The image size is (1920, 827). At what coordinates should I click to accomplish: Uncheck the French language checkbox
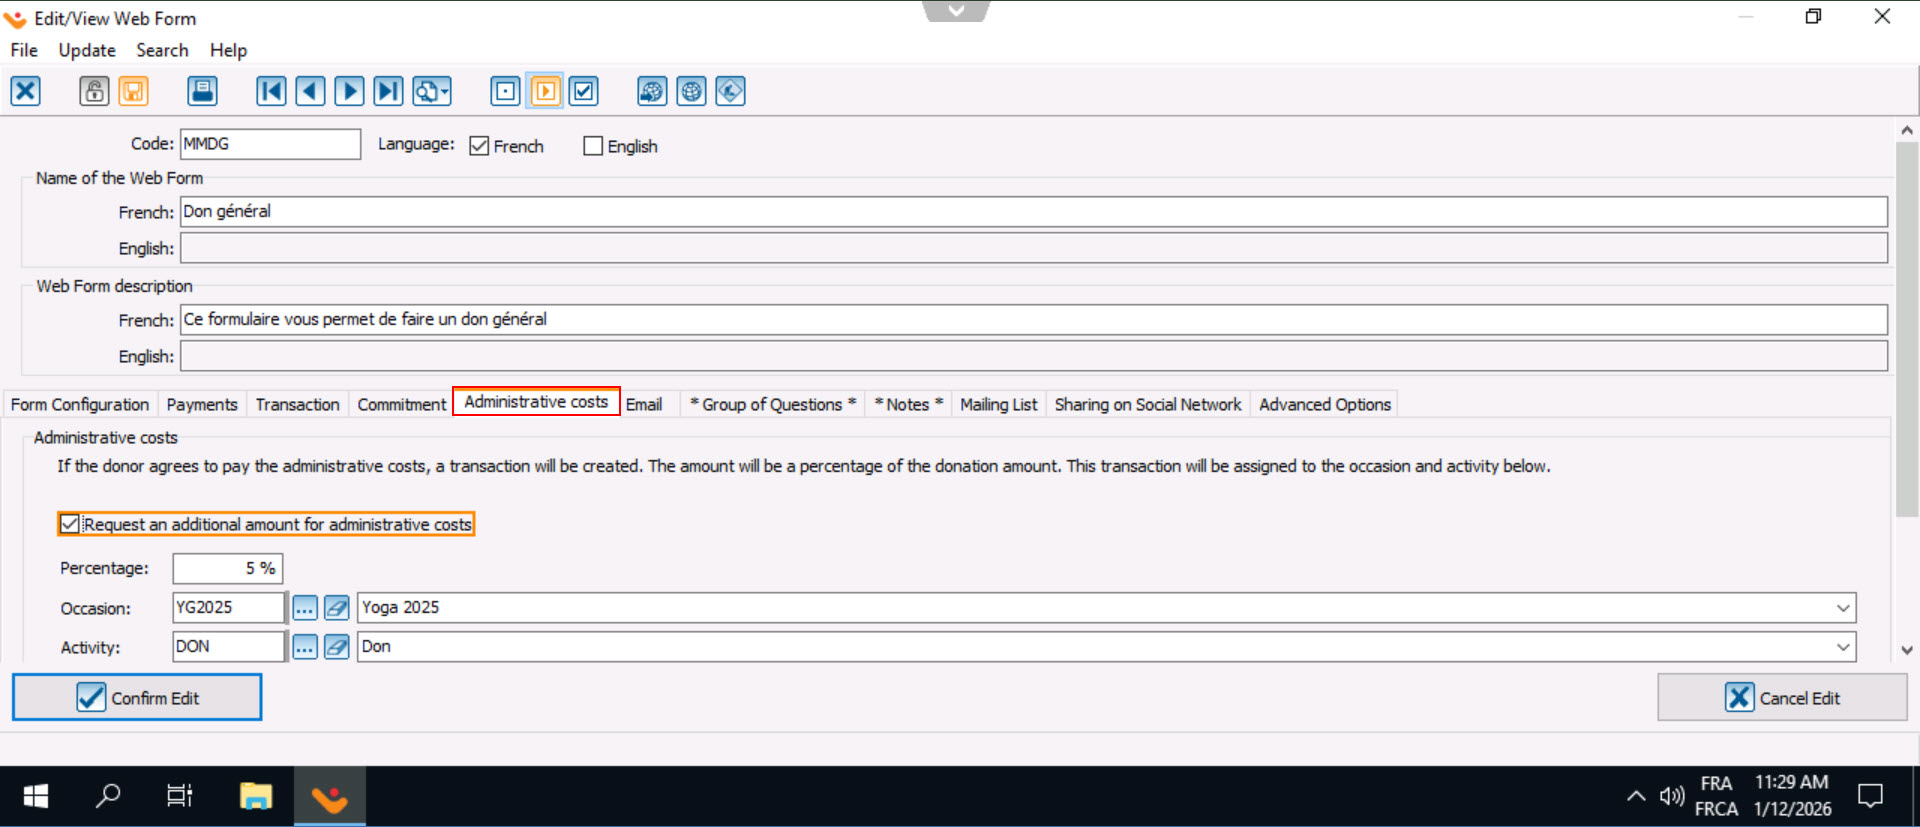pos(480,146)
